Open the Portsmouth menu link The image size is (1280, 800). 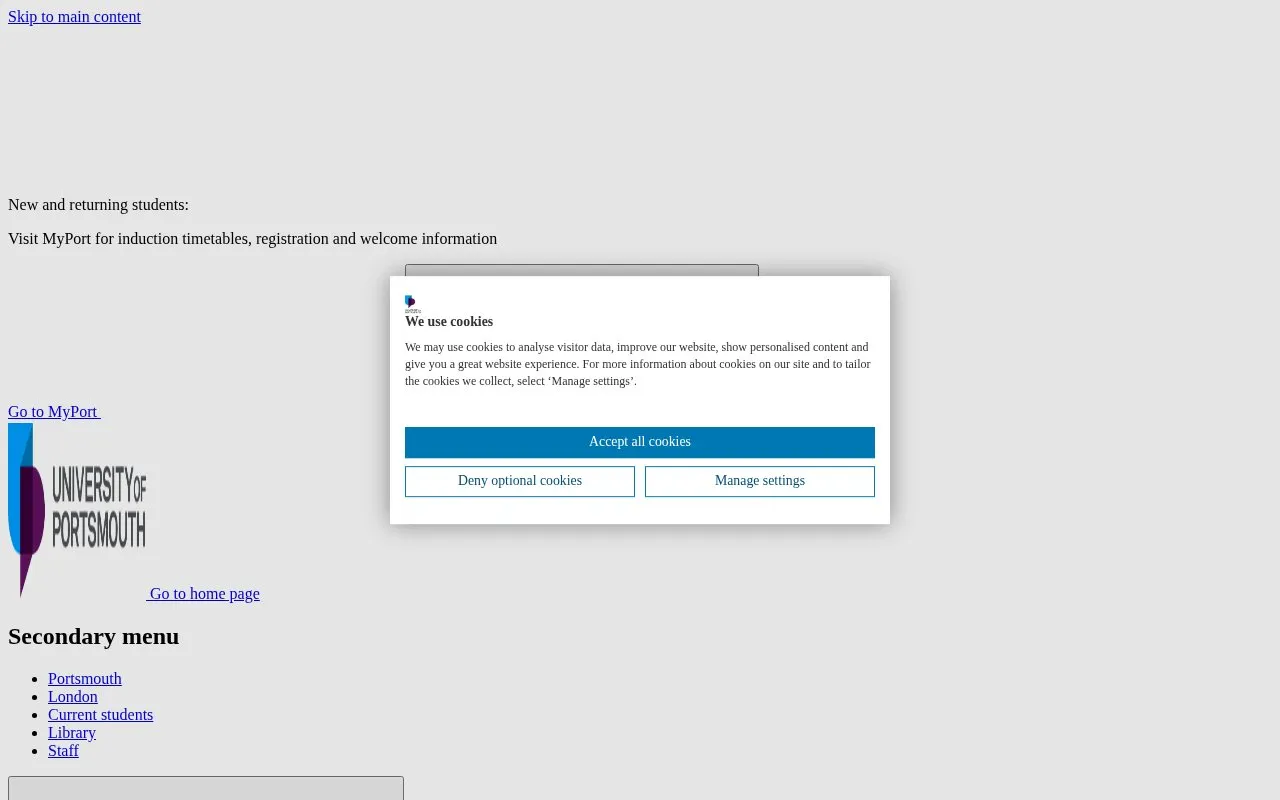[x=85, y=679]
